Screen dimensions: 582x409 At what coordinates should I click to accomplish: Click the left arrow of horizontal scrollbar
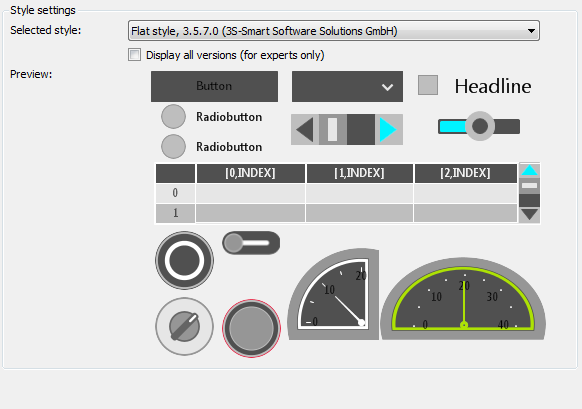[x=305, y=130]
